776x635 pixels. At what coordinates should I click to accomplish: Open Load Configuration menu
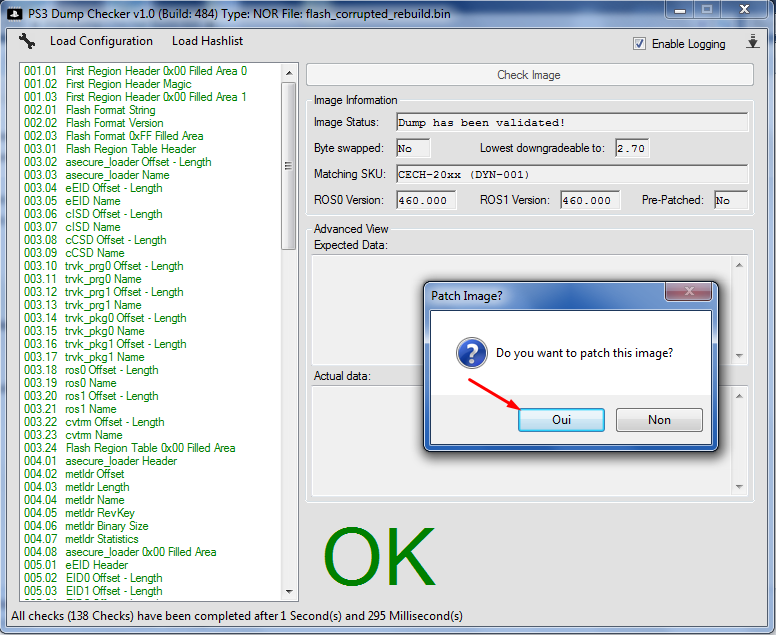[x=101, y=41]
